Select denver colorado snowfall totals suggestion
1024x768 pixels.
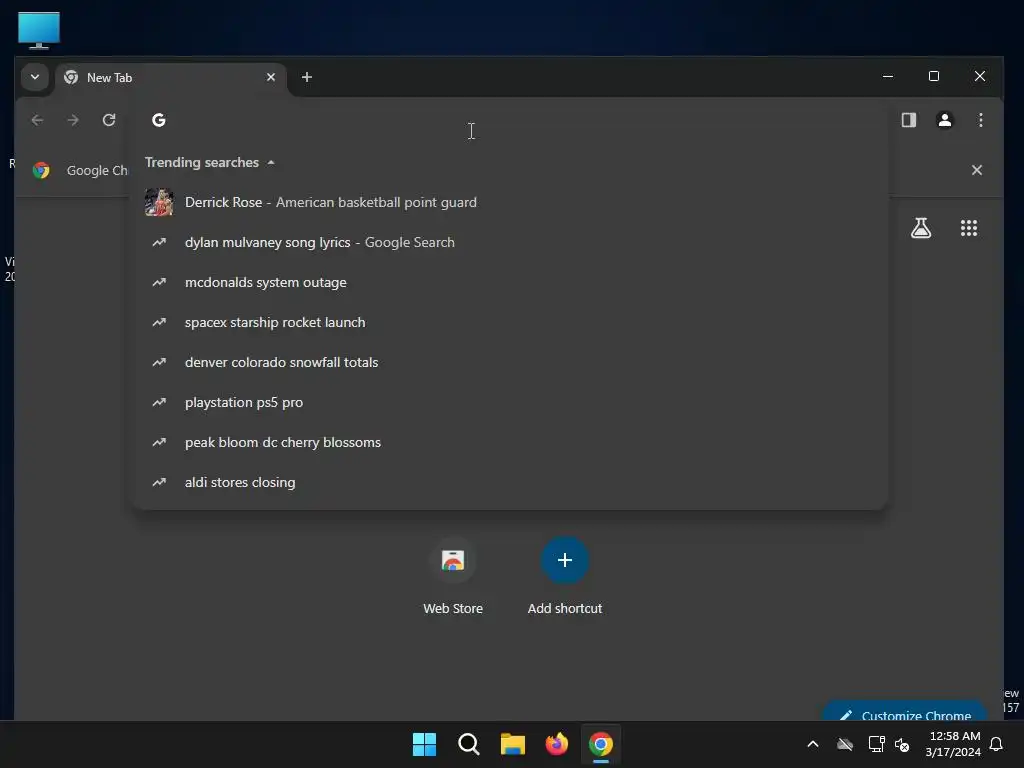pos(510,362)
